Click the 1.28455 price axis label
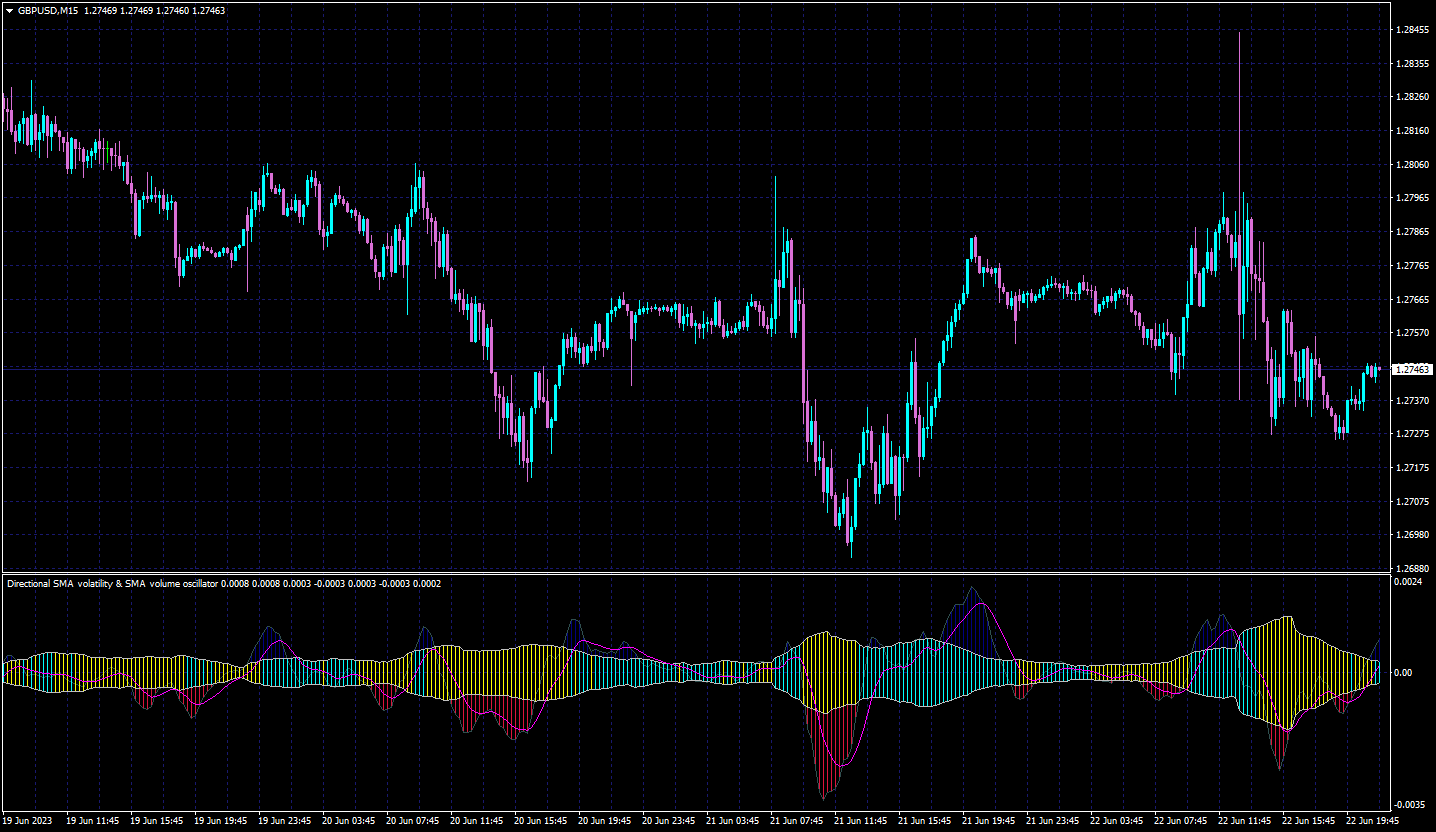1436x832 pixels. click(1412, 30)
